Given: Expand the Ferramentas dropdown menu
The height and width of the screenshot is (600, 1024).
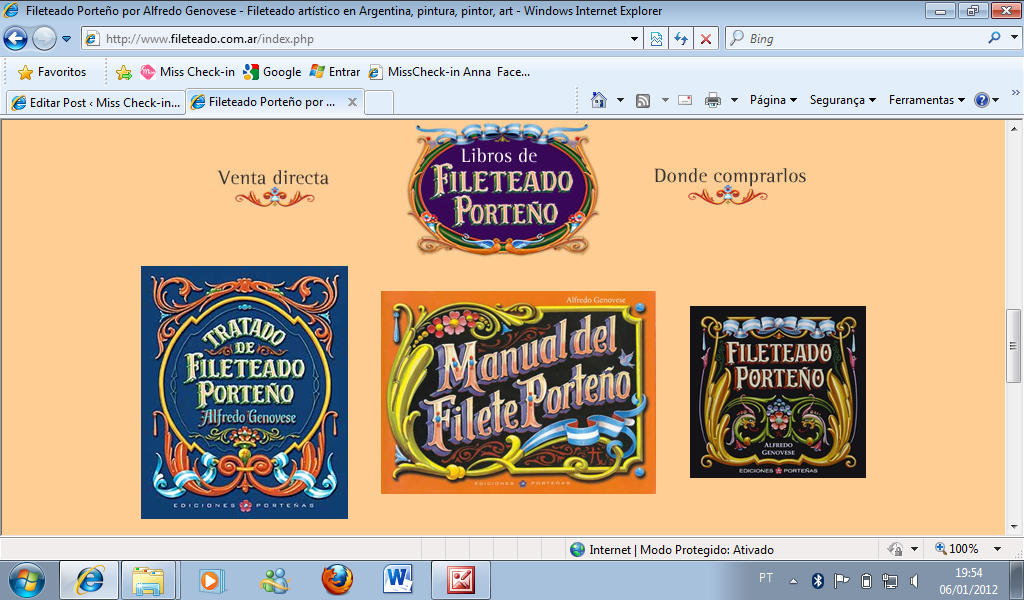Looking at the screenshot, I should [x=926, y=100].
